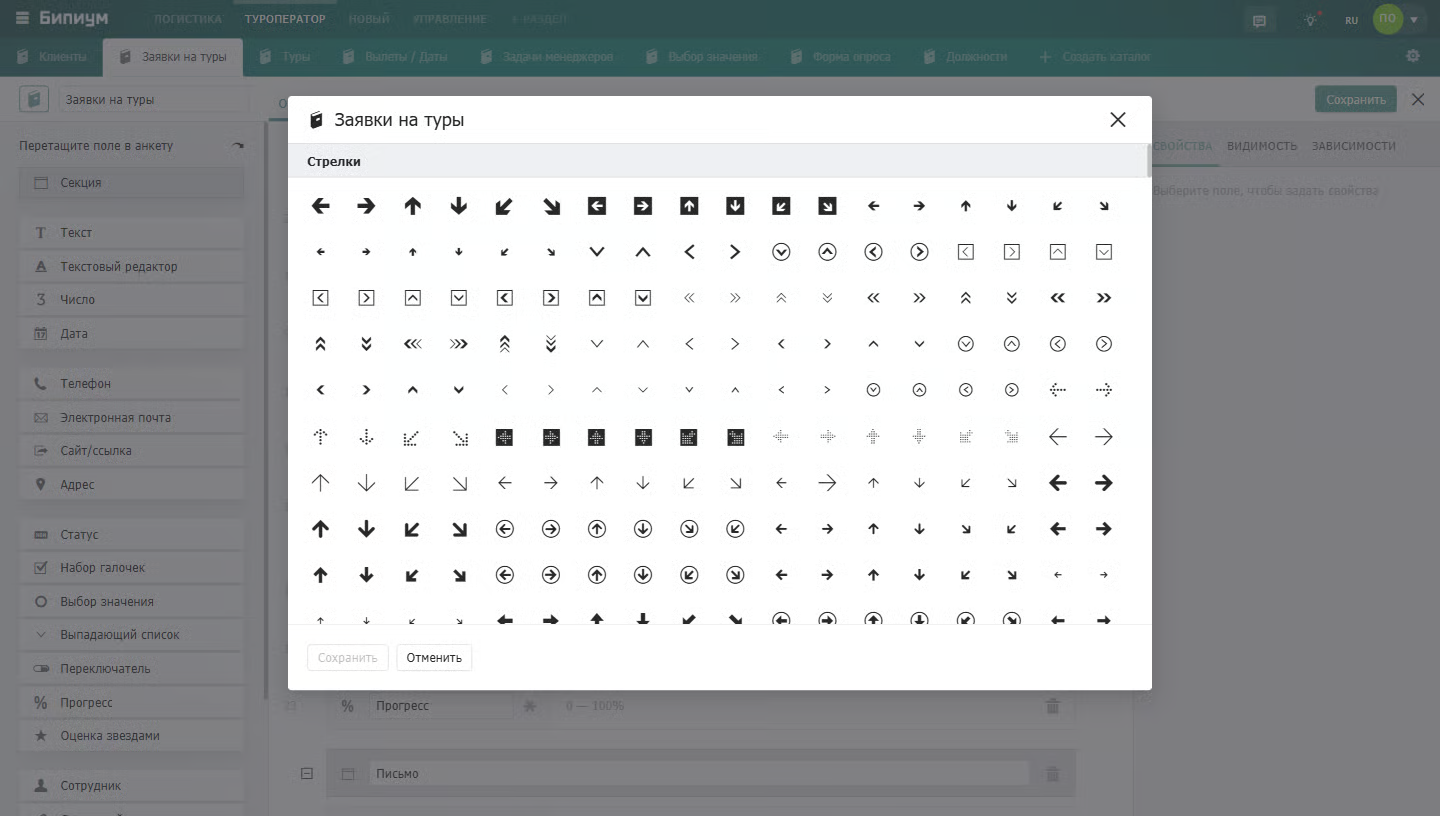Screen dimensions: 1440x816
Task: Open the ВИДИМОСТЬ properties tab
Action: (x=1262, y=146)
